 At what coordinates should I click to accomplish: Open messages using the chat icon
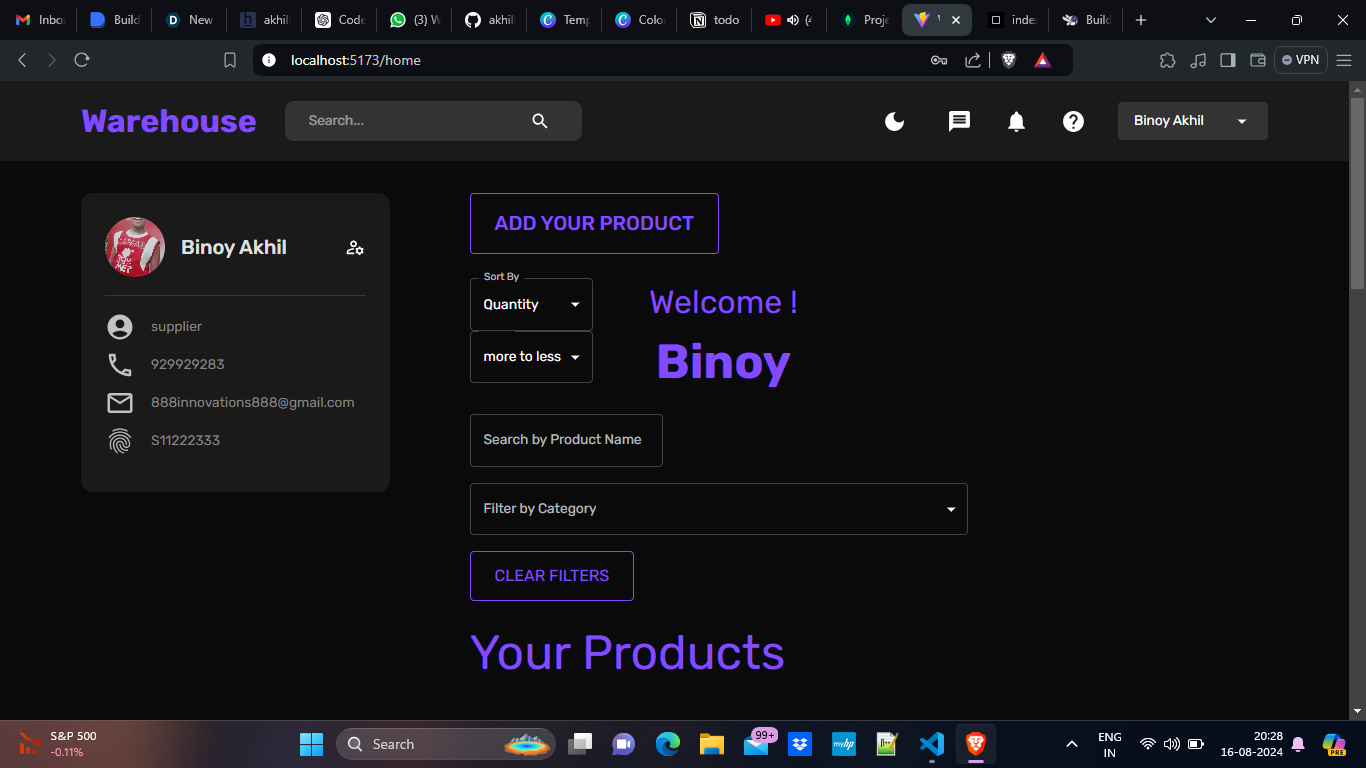958,121
